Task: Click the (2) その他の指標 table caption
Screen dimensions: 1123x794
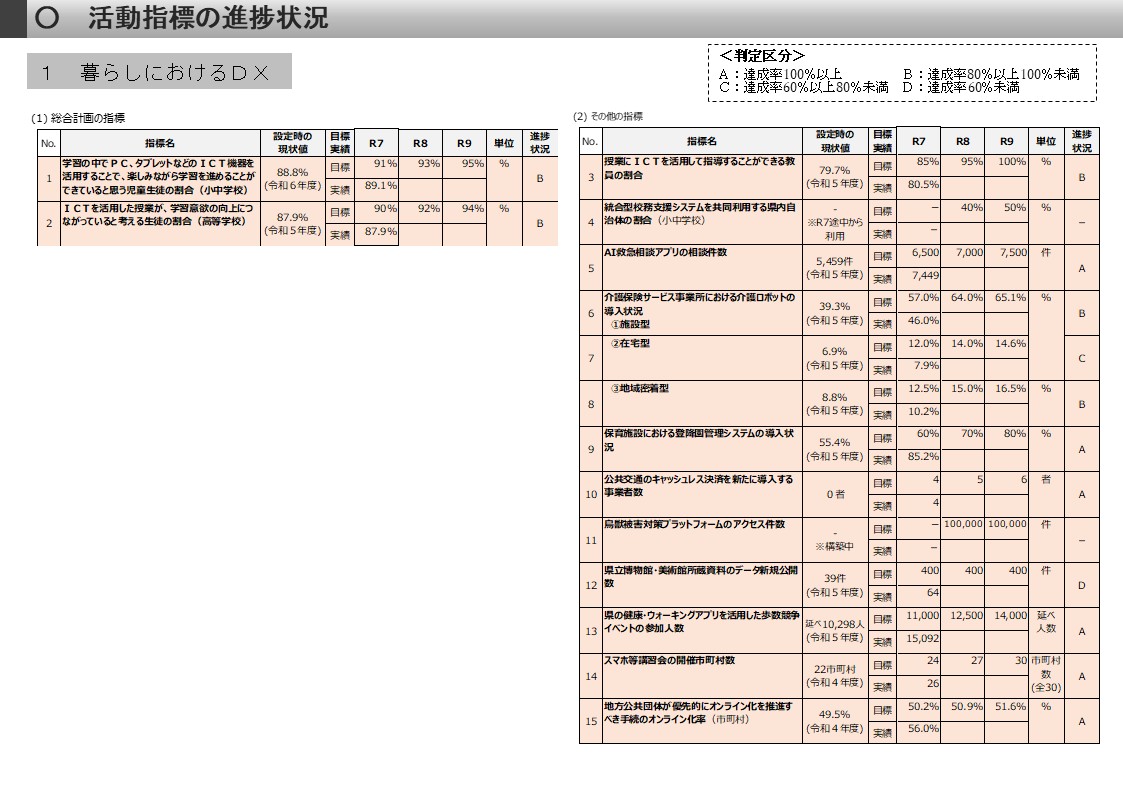Action: (608, 116)
